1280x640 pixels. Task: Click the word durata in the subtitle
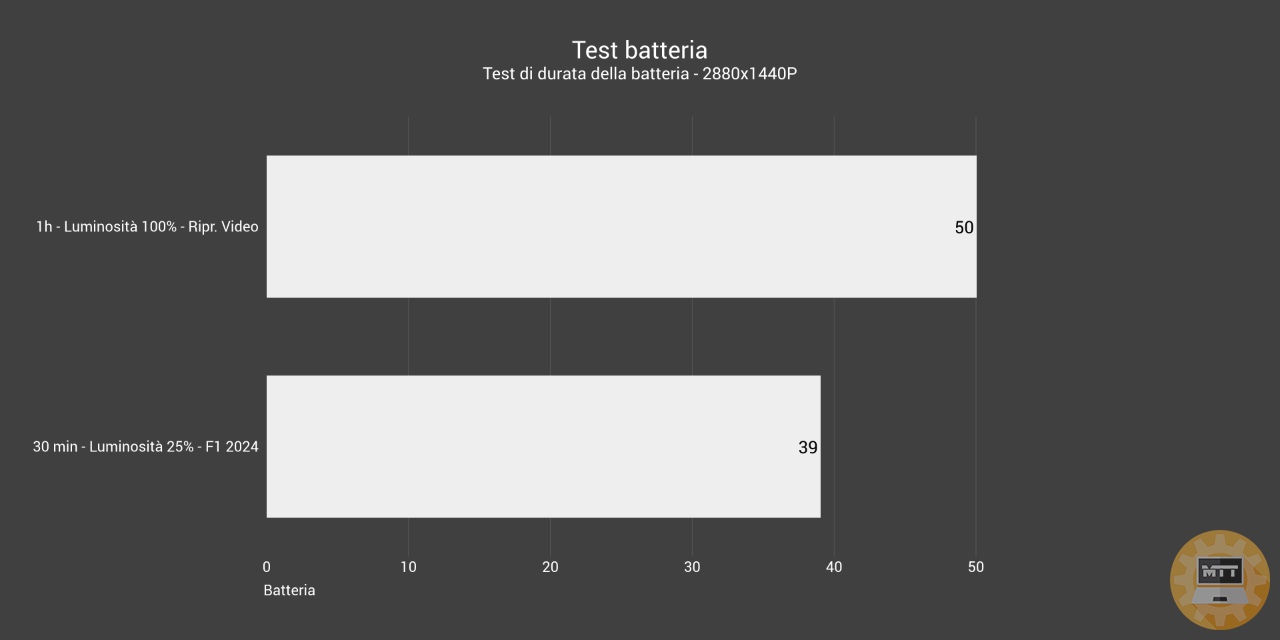(563, 74)
